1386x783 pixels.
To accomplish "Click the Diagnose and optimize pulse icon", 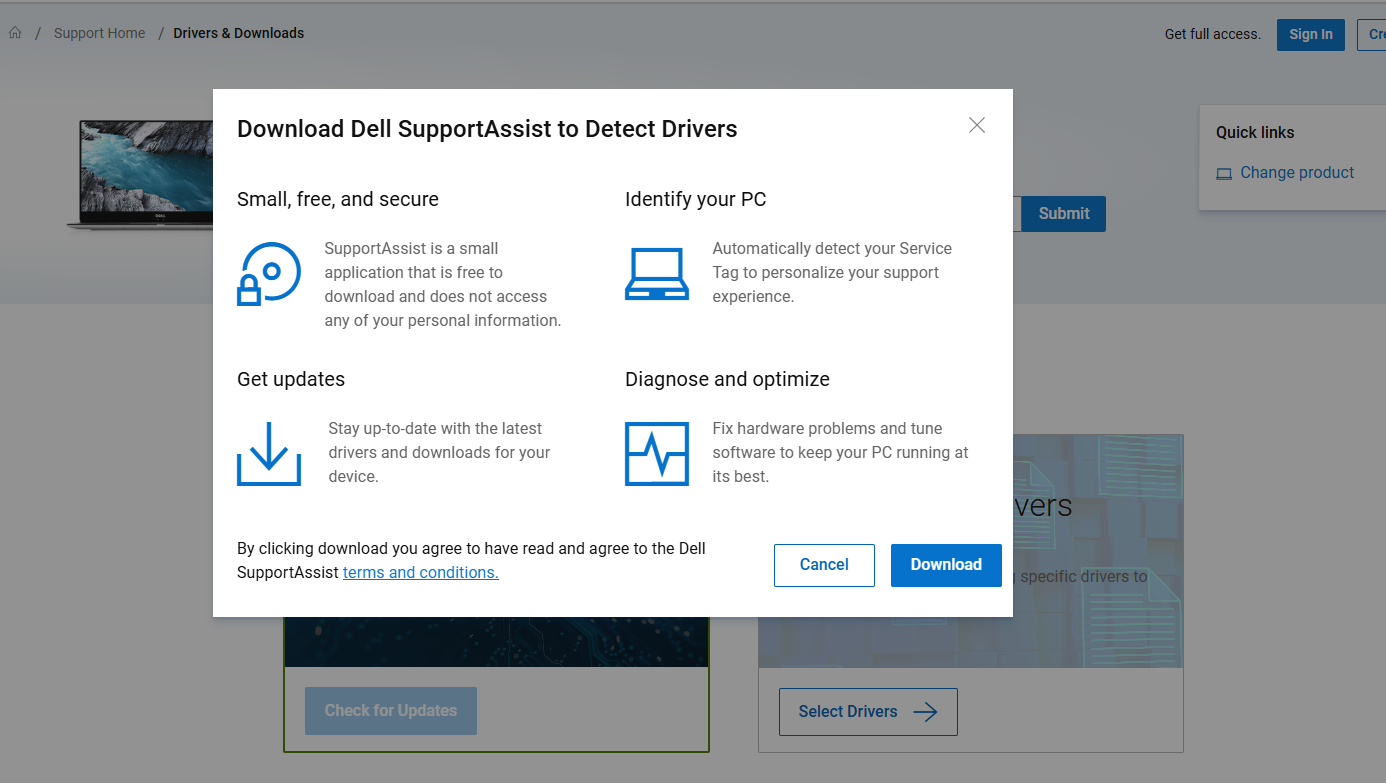I will (x=657, y=454).
